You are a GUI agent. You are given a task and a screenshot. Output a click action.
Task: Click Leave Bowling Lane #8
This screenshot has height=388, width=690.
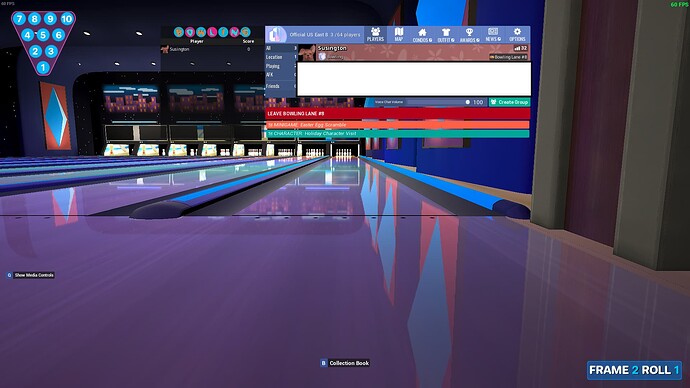(397, 113)
